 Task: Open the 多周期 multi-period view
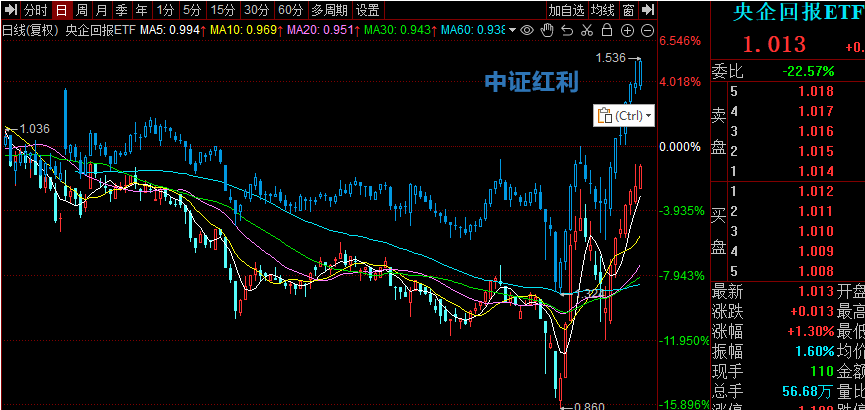329,10
